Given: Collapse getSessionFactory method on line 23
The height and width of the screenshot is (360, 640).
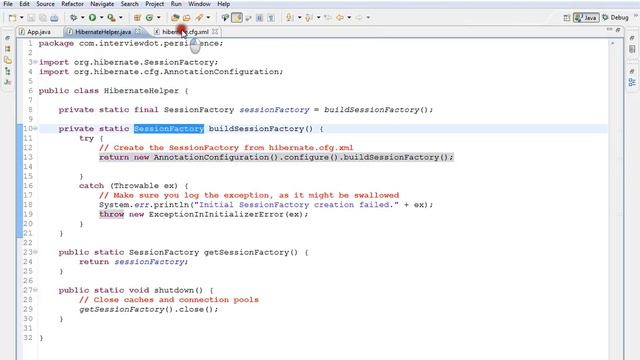Looking at the screenshot, I should [36, 252].
